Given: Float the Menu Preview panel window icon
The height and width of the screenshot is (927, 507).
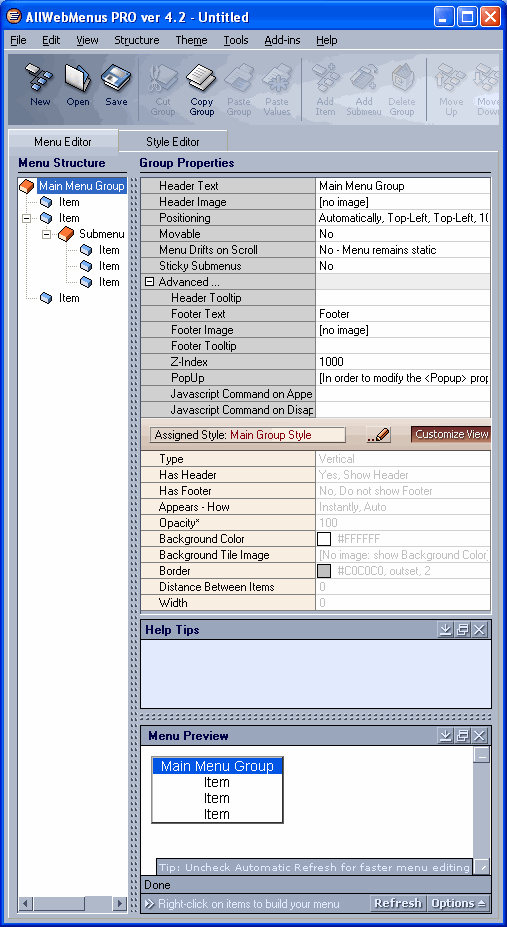Looking at the screenshot, I should tap(463, 735).
